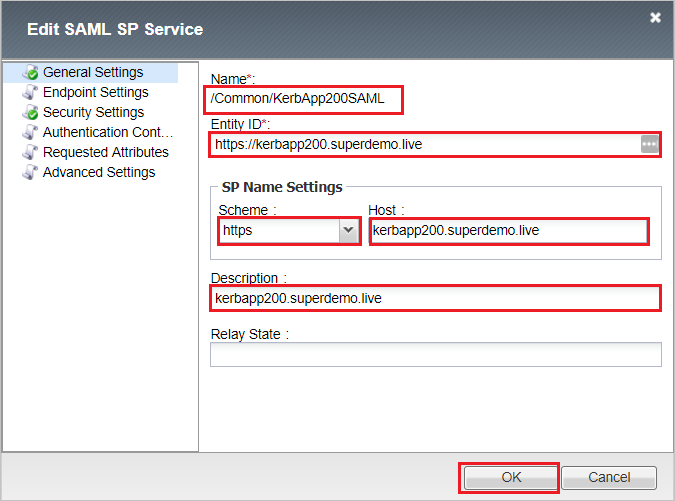The image size is (675, 501).
Task: Close the Edit SAML SP Service dialog
Action: (x=655, y=18)
